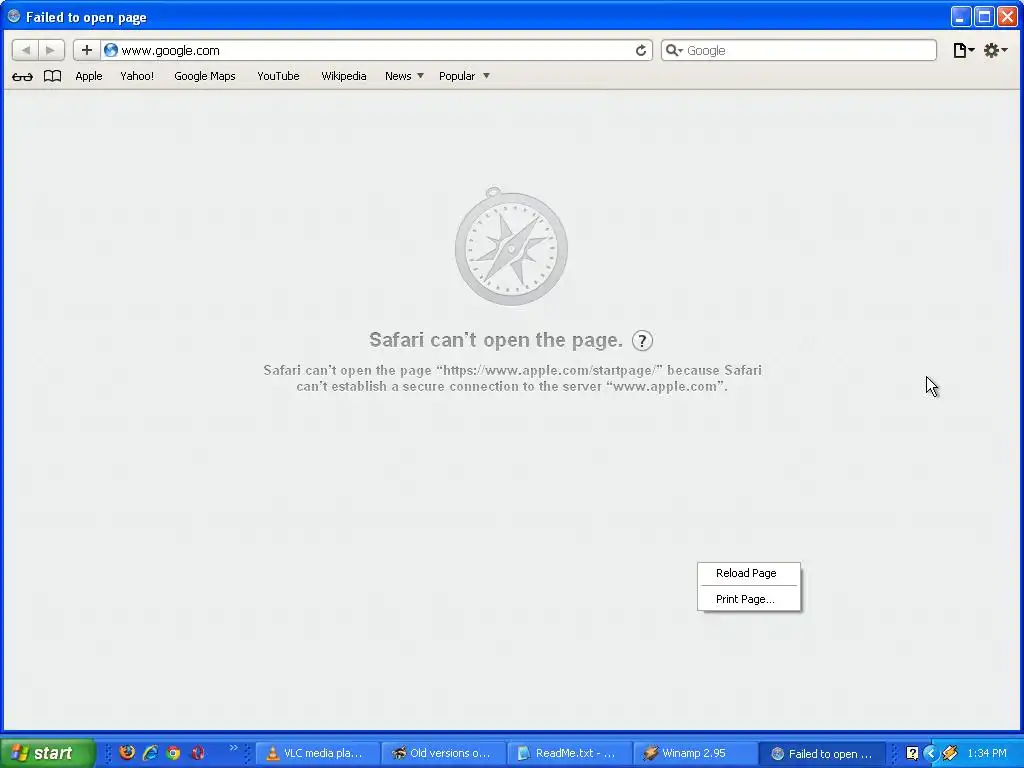Open the Apple bookmark
This screenshot has height=768, width=1024.
pyautogui.click(x=89, y=76)
